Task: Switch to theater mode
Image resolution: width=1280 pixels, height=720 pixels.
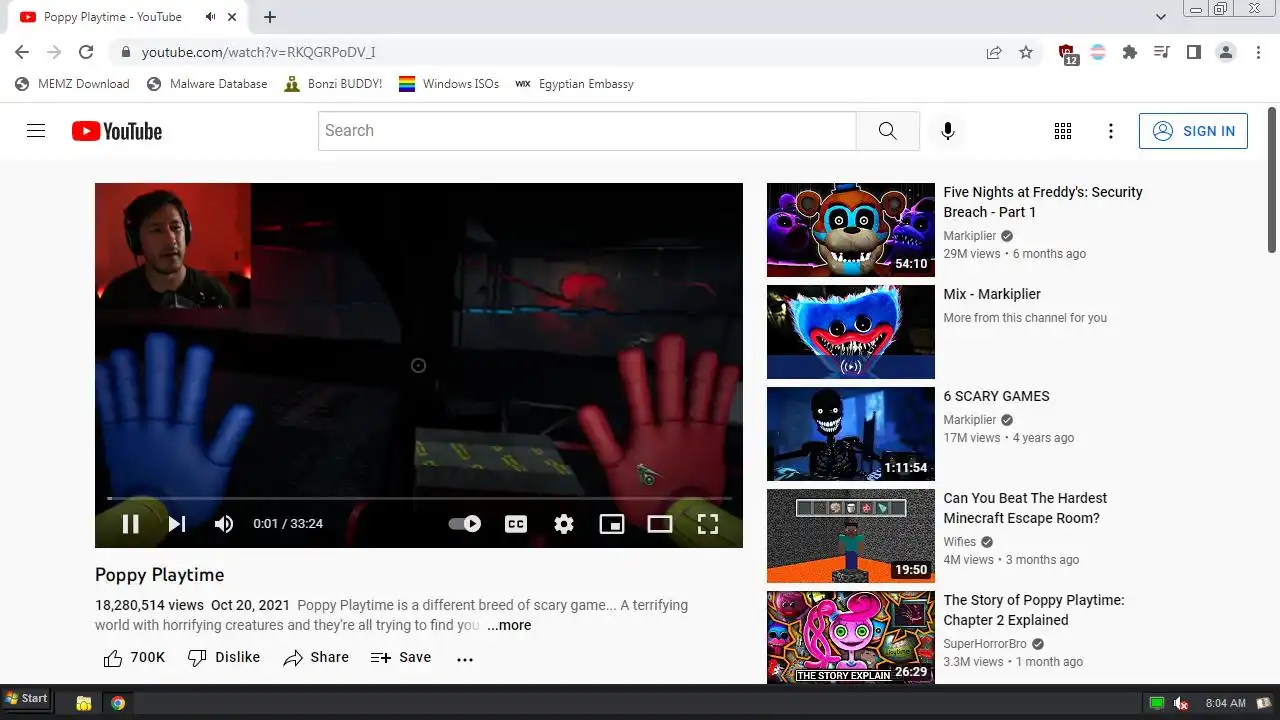Action: (660, 524)
